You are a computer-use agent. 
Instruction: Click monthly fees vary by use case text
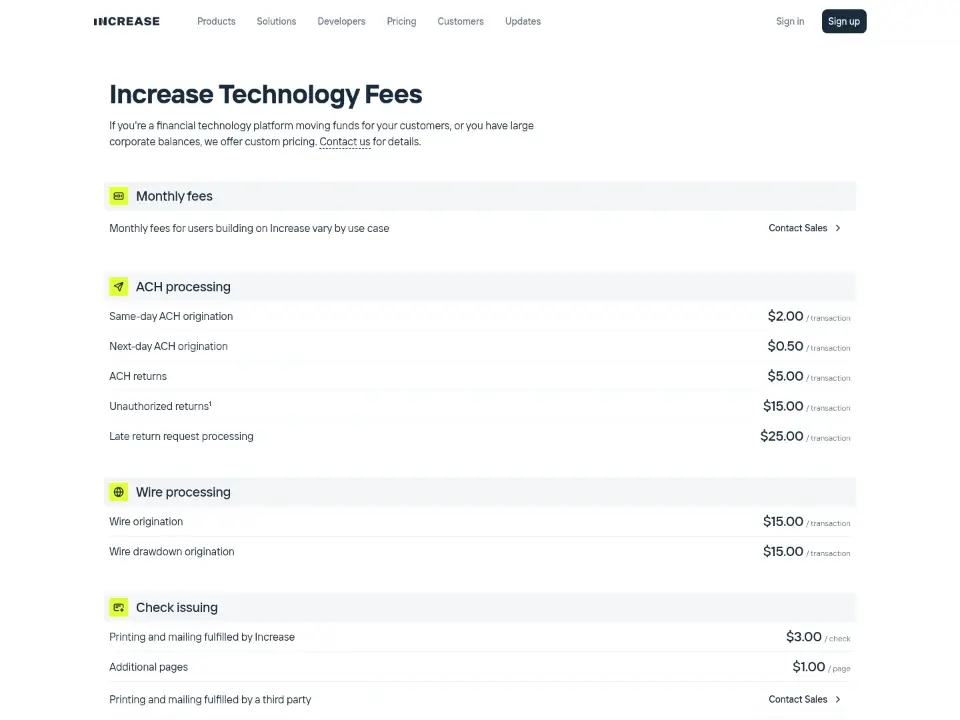pos(249,228)
